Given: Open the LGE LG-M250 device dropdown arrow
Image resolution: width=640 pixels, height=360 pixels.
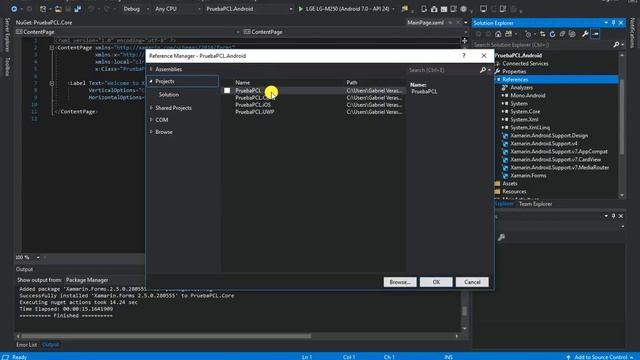Looking at the screenshot, I should [x=393, y=9].
